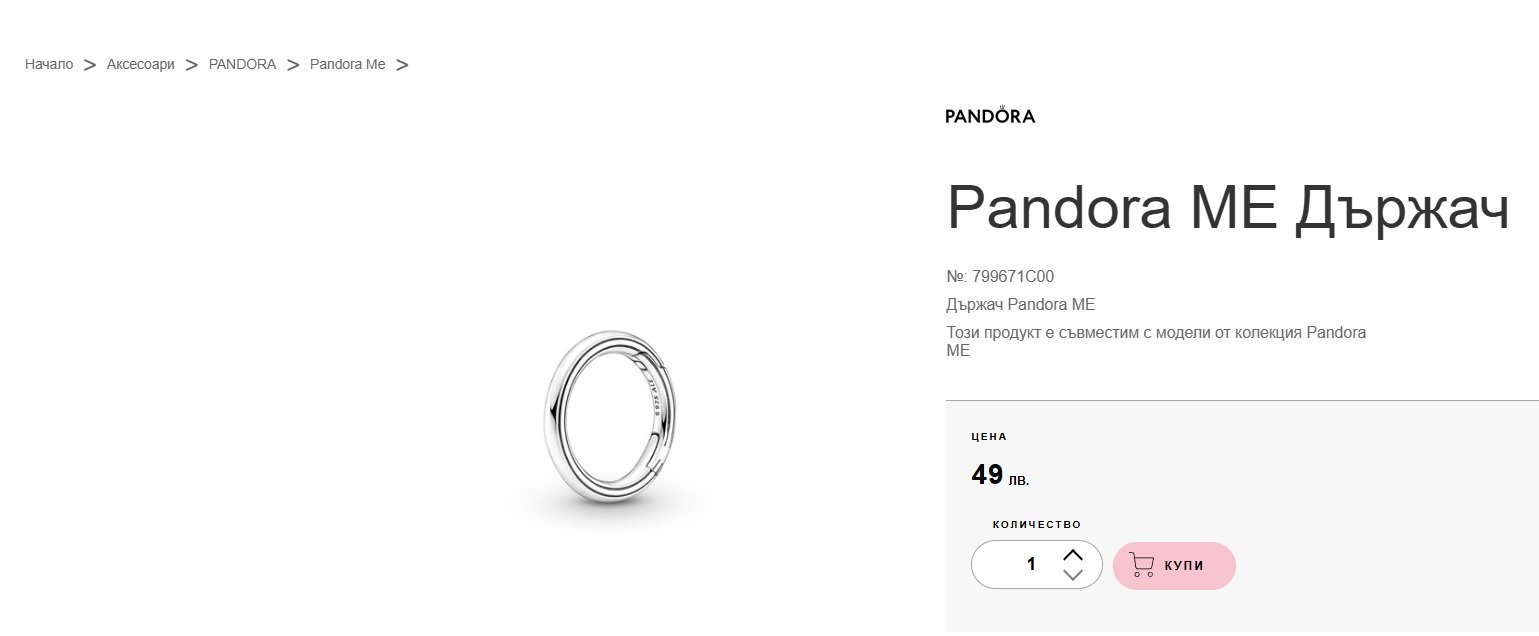Click the chevron after Pandora Me breadcrumb
This screenshot has height=636, width=1539.
tap(402, 65)
